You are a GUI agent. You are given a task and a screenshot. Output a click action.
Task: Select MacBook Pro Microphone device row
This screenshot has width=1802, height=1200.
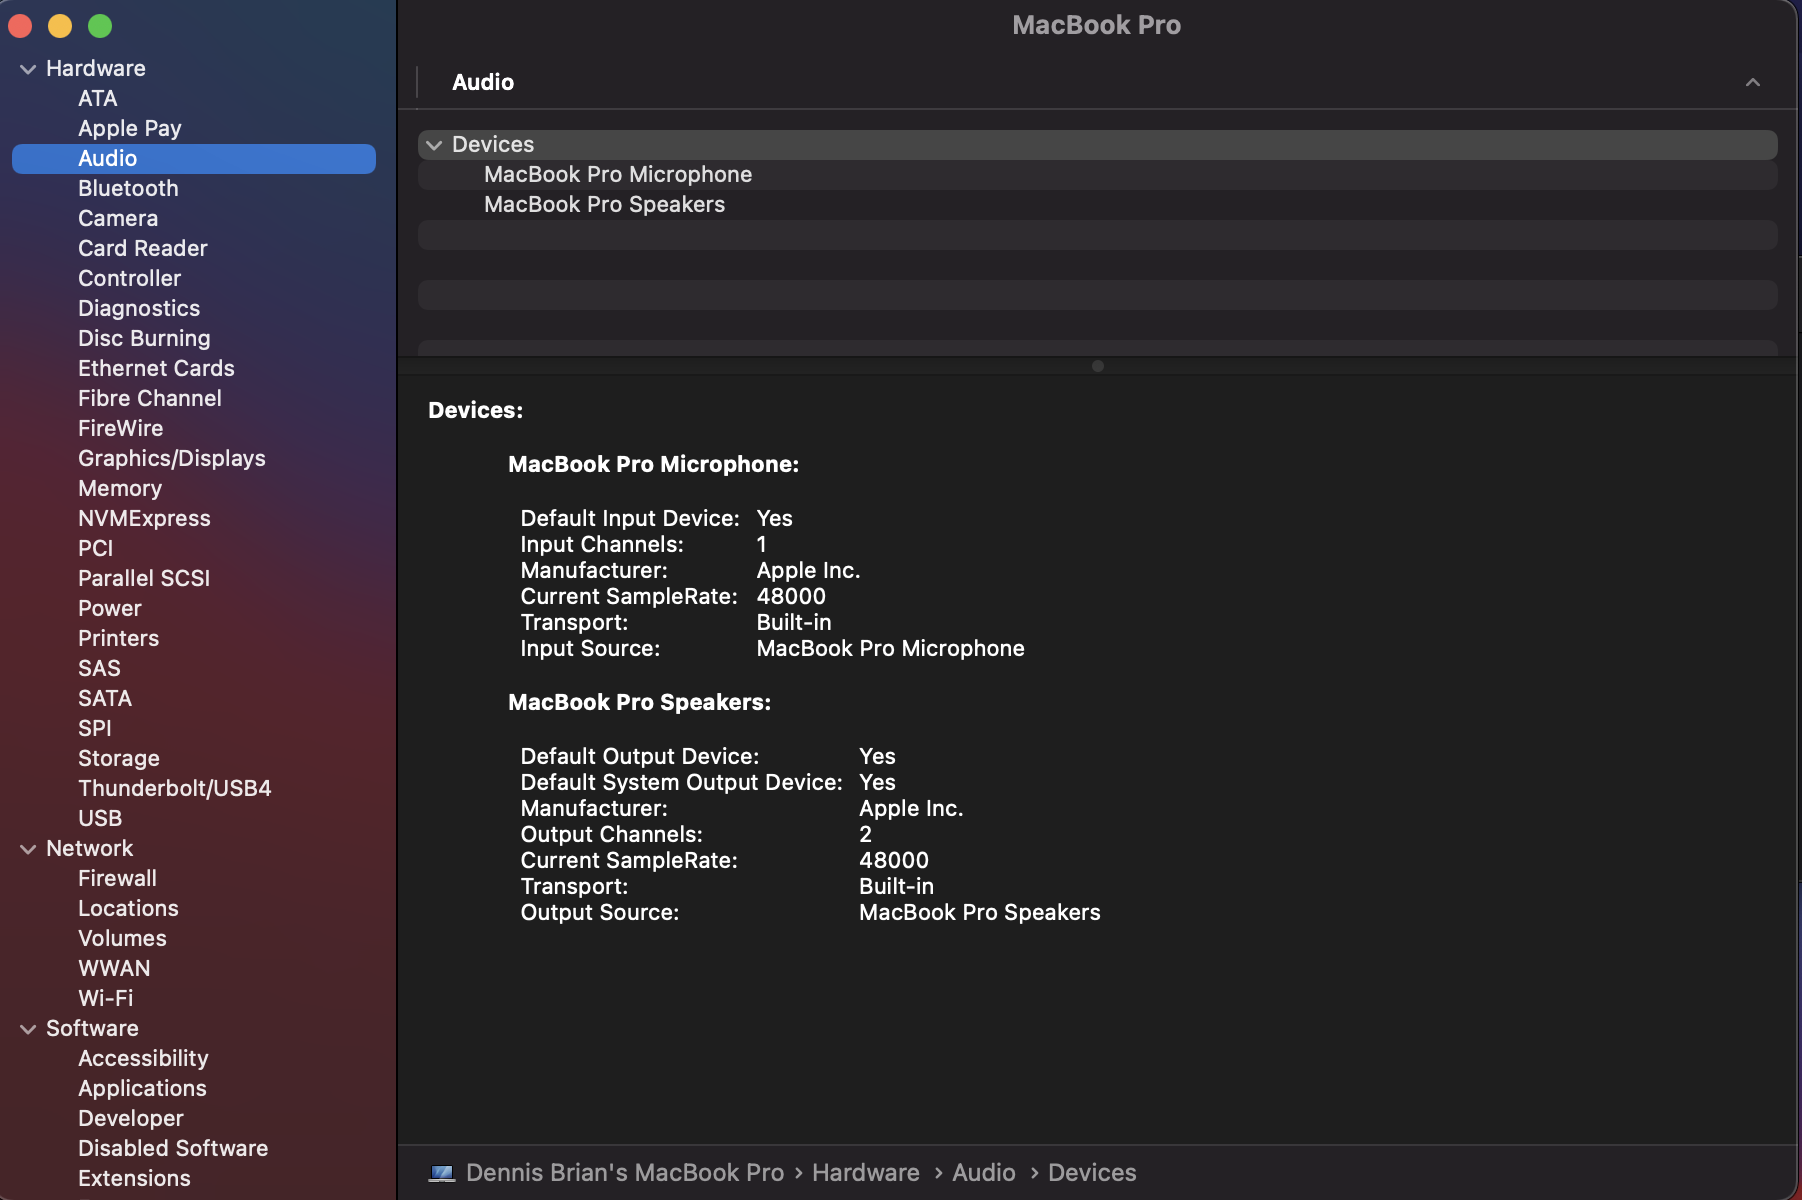[1097, 175]
